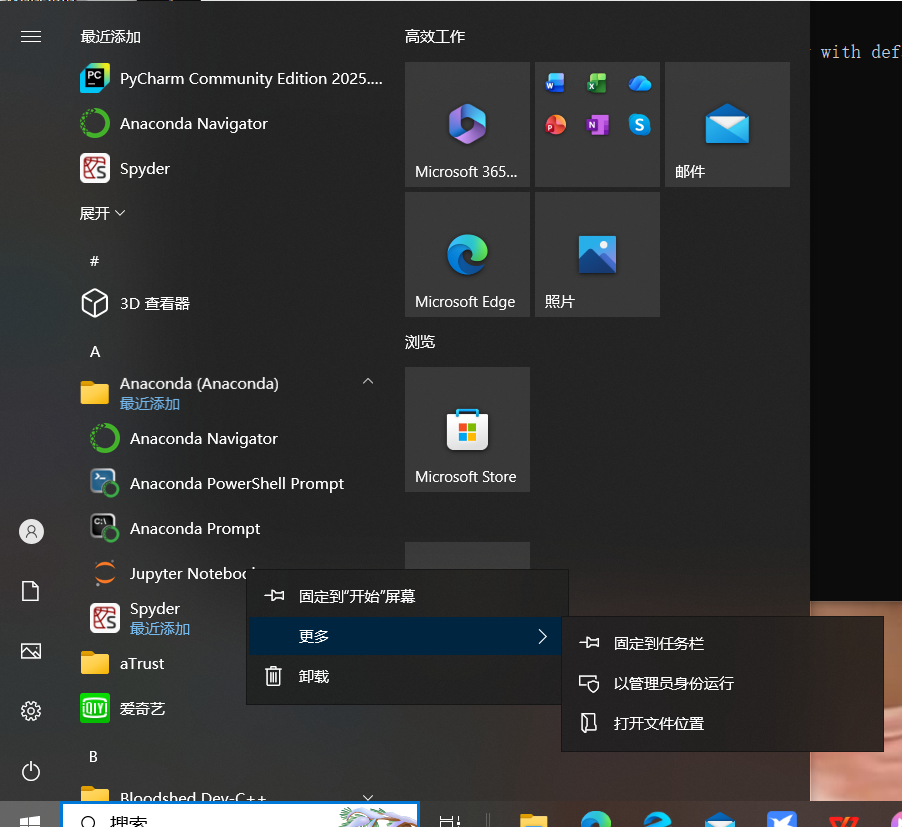This screenshot has height=827, width=902.
Task: Click the 高效工作 tile group header
Action: pos(435,37)
